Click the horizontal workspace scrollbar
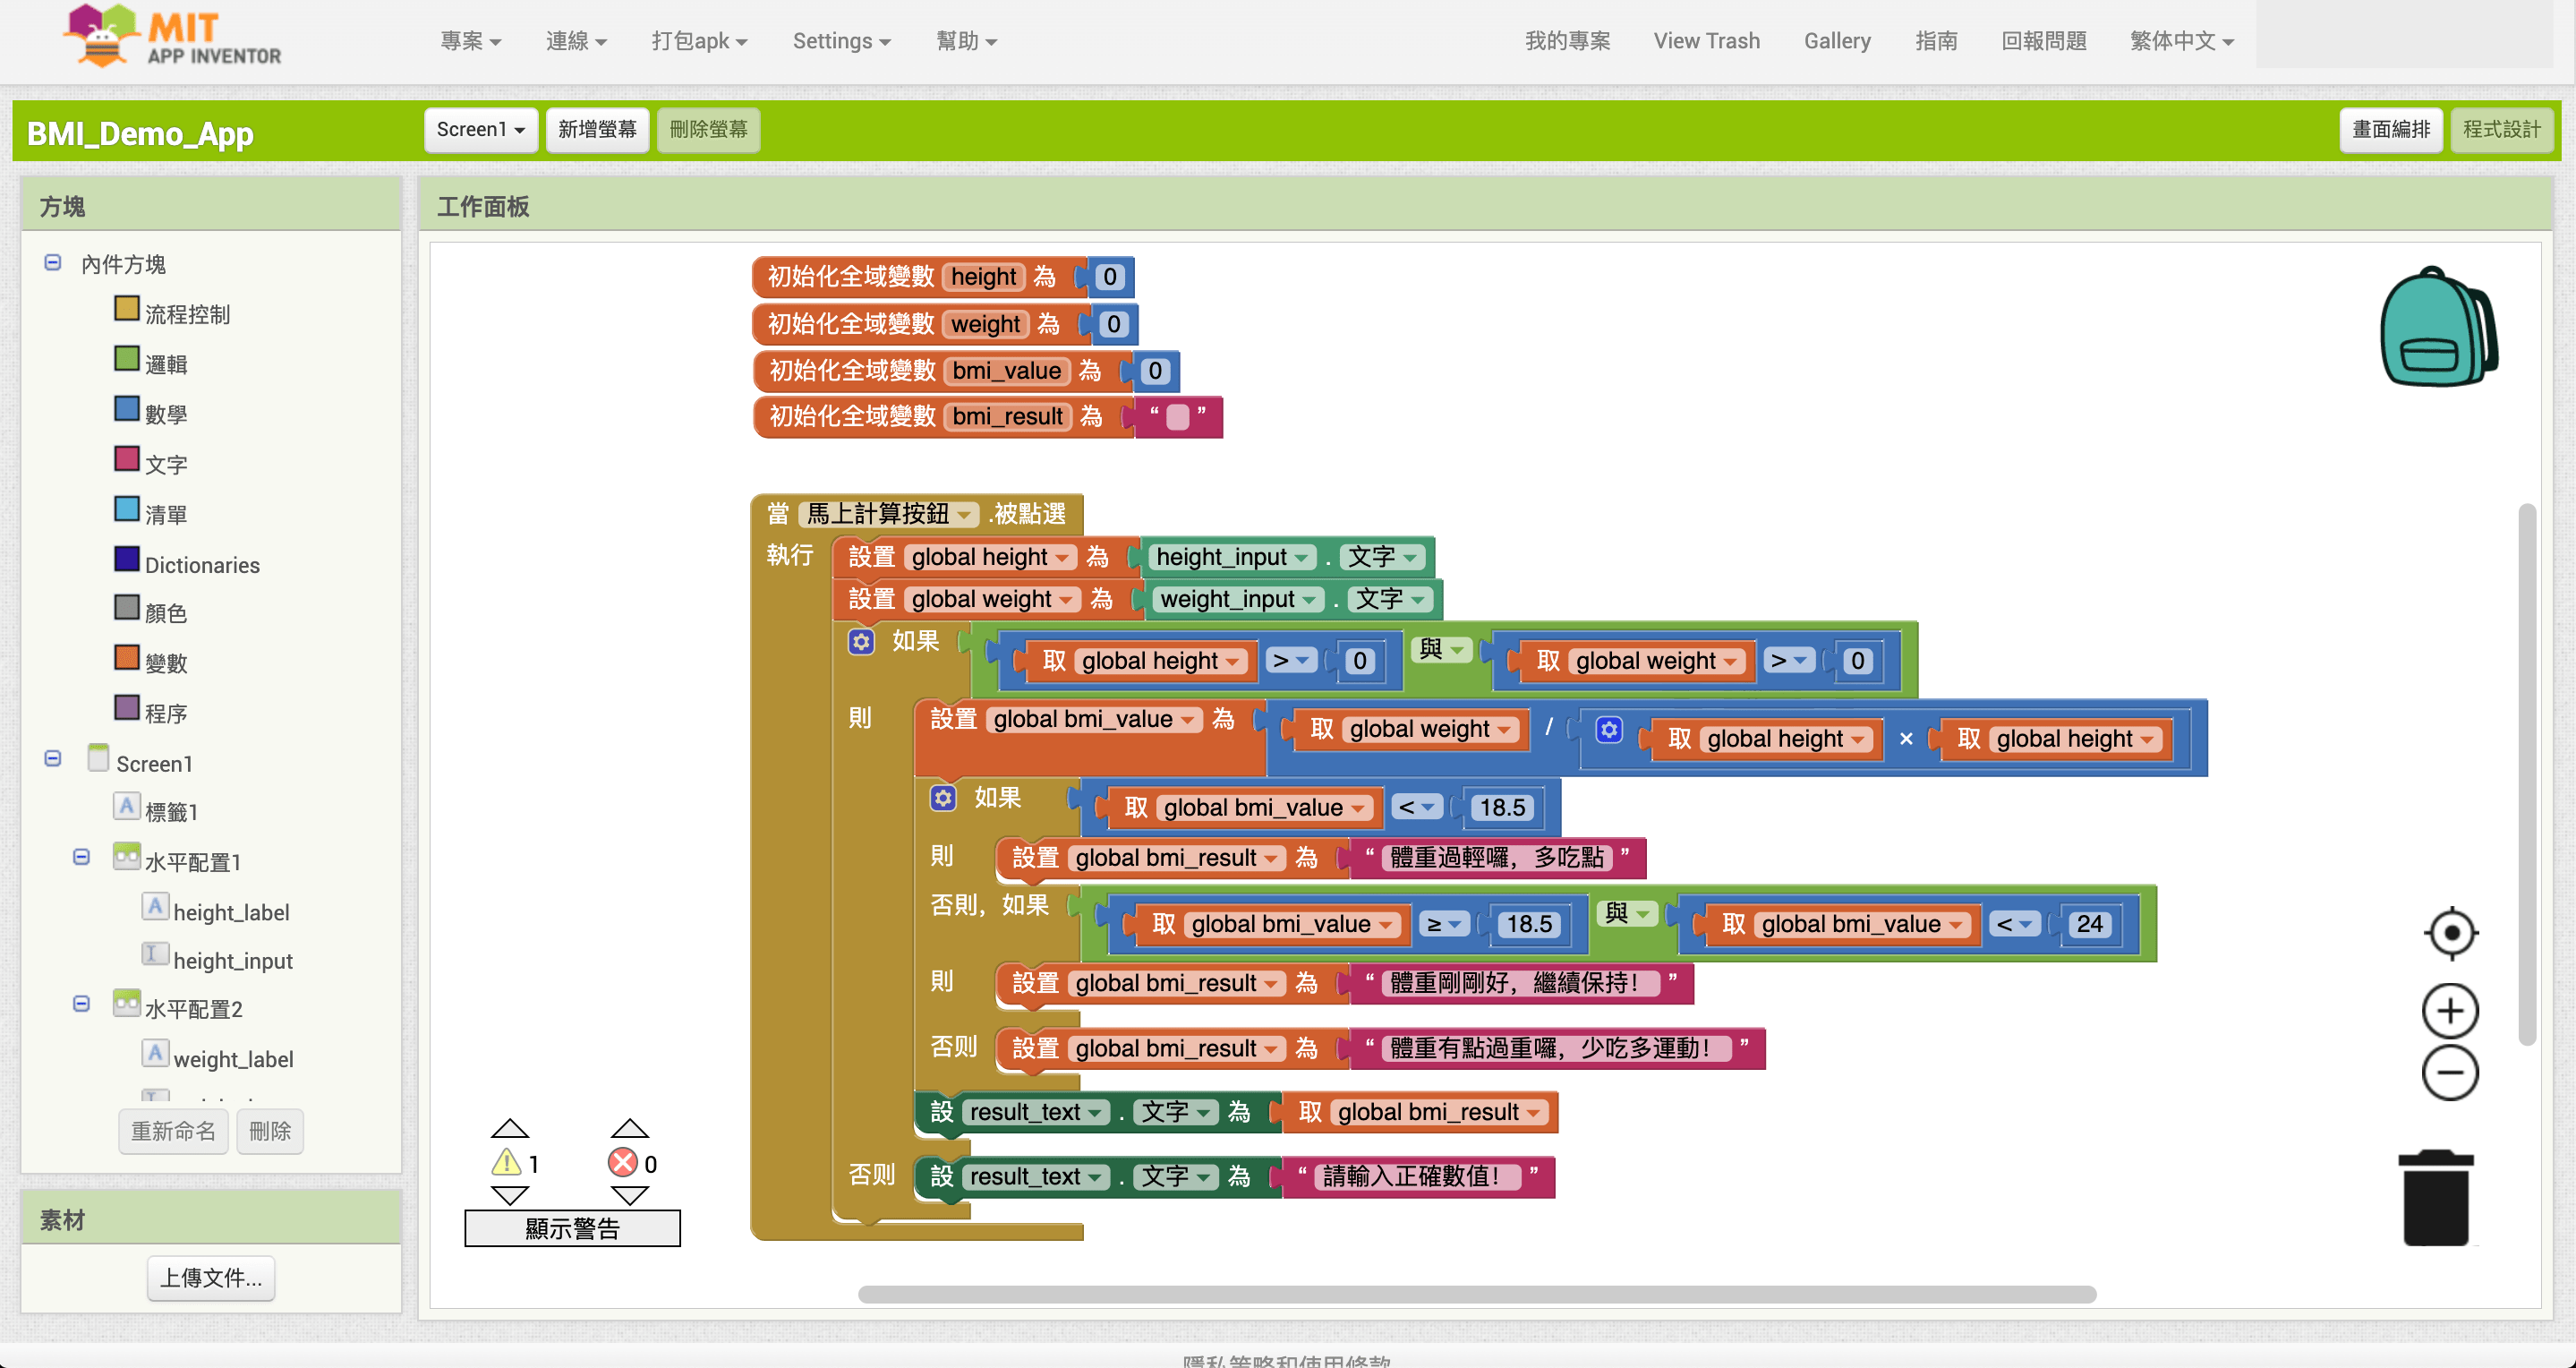2576x1368 pixels. point(1476,1294)
